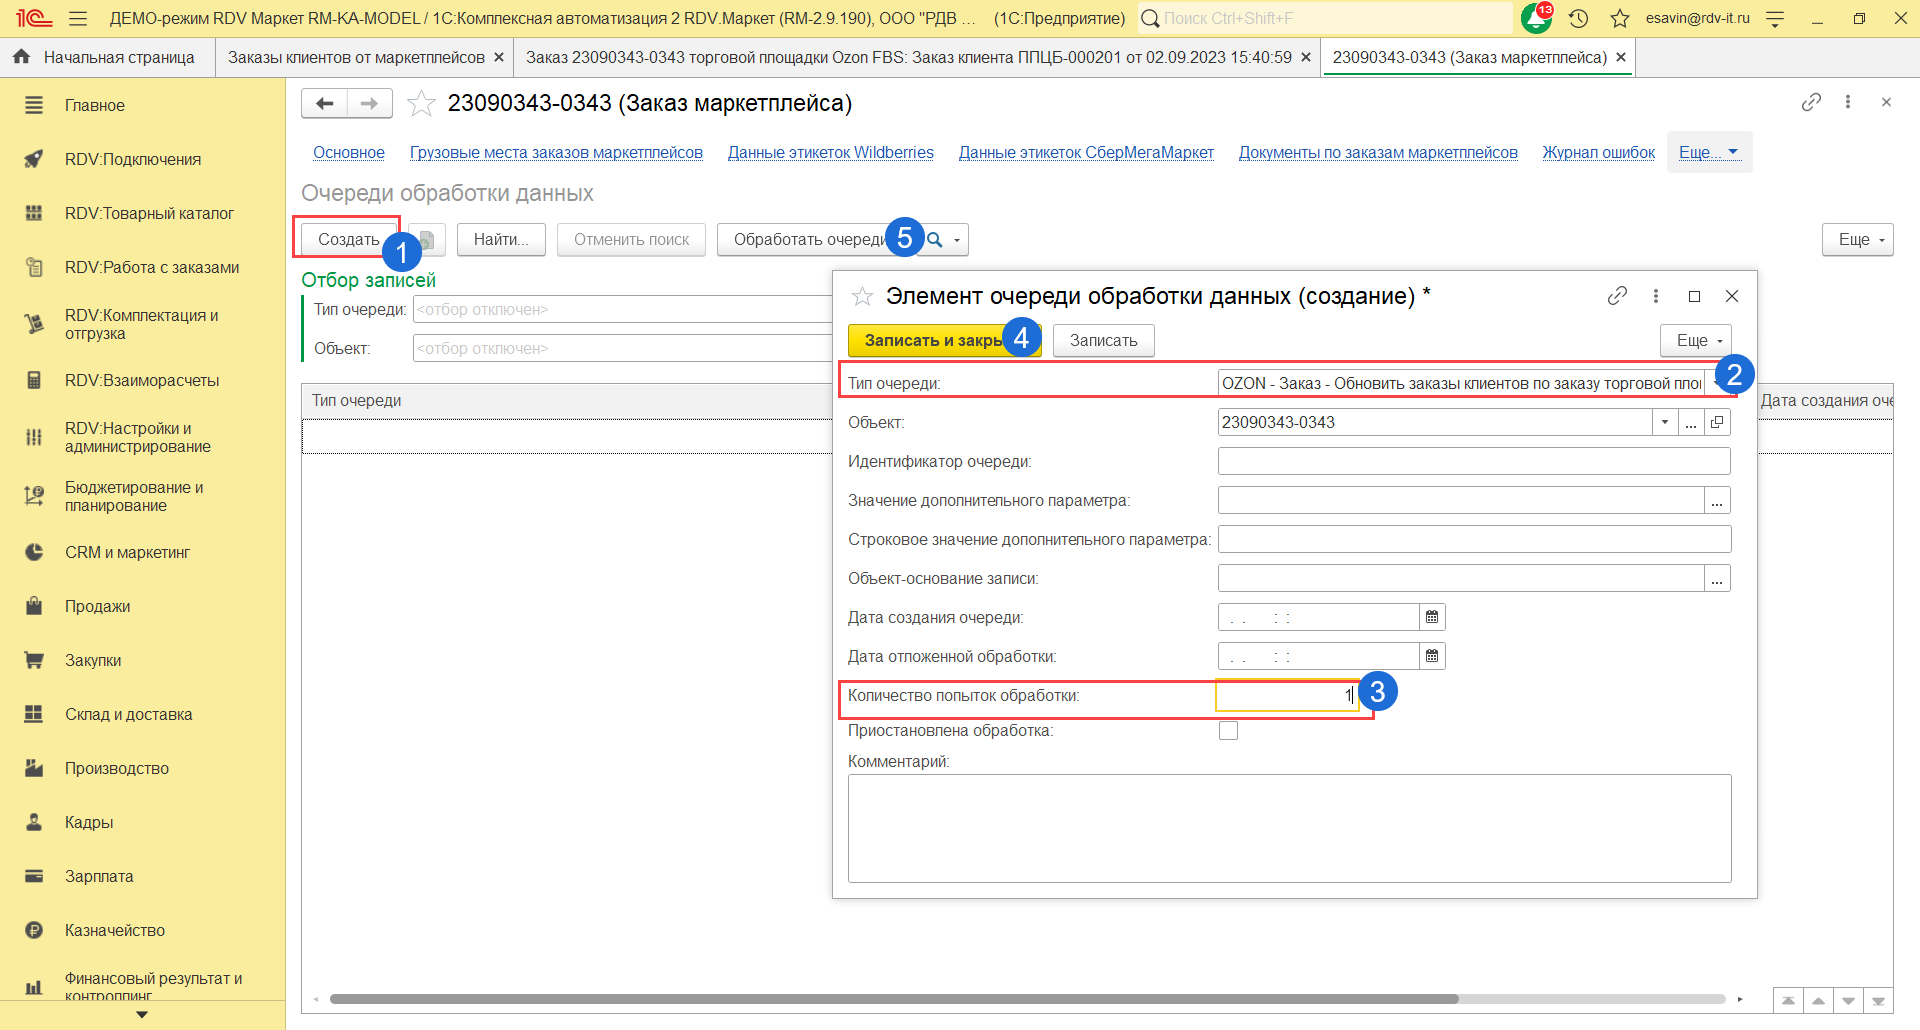Click the back navigation arrow
This screenshot has width=1920, height=1030.
pos(324,103)
